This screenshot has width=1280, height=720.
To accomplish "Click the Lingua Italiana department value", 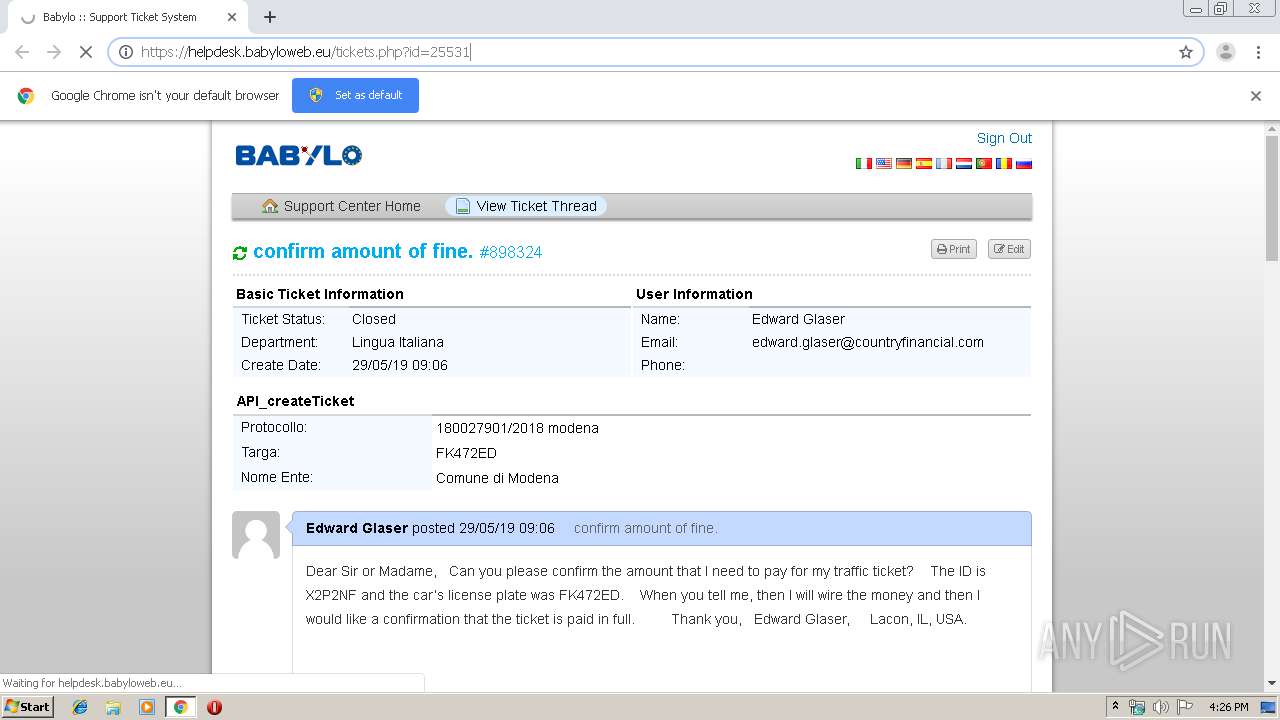I will click(x=398, y=342).
